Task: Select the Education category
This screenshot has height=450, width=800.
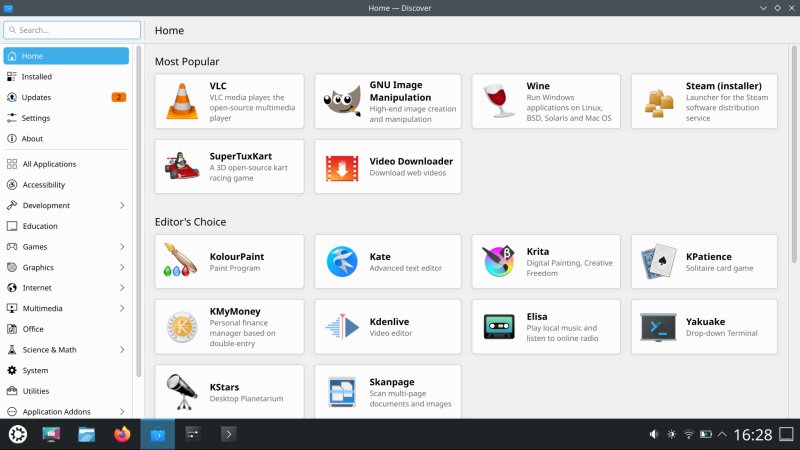Action: pyautogui.click(x=66, y=226)
